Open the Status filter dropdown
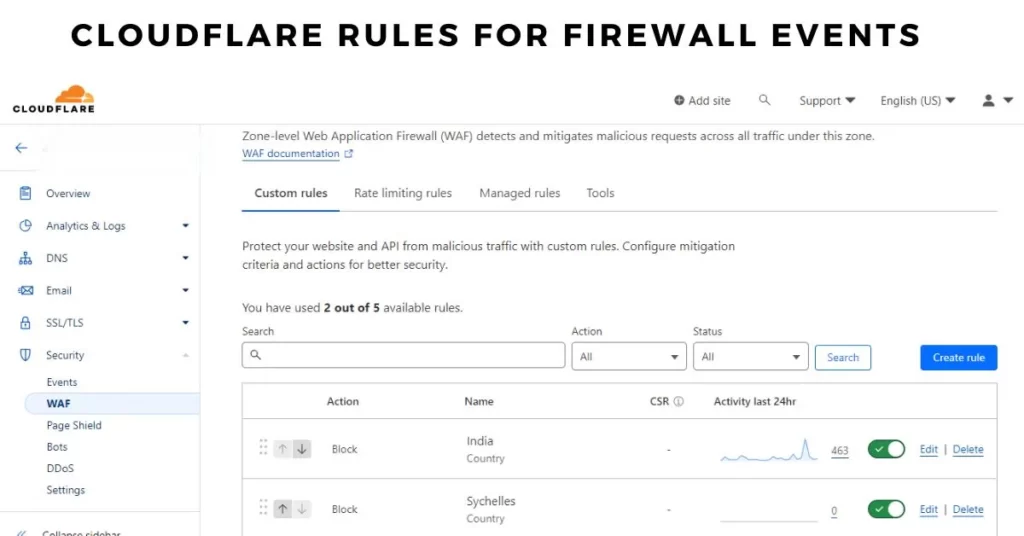 [x=750, y=356]
